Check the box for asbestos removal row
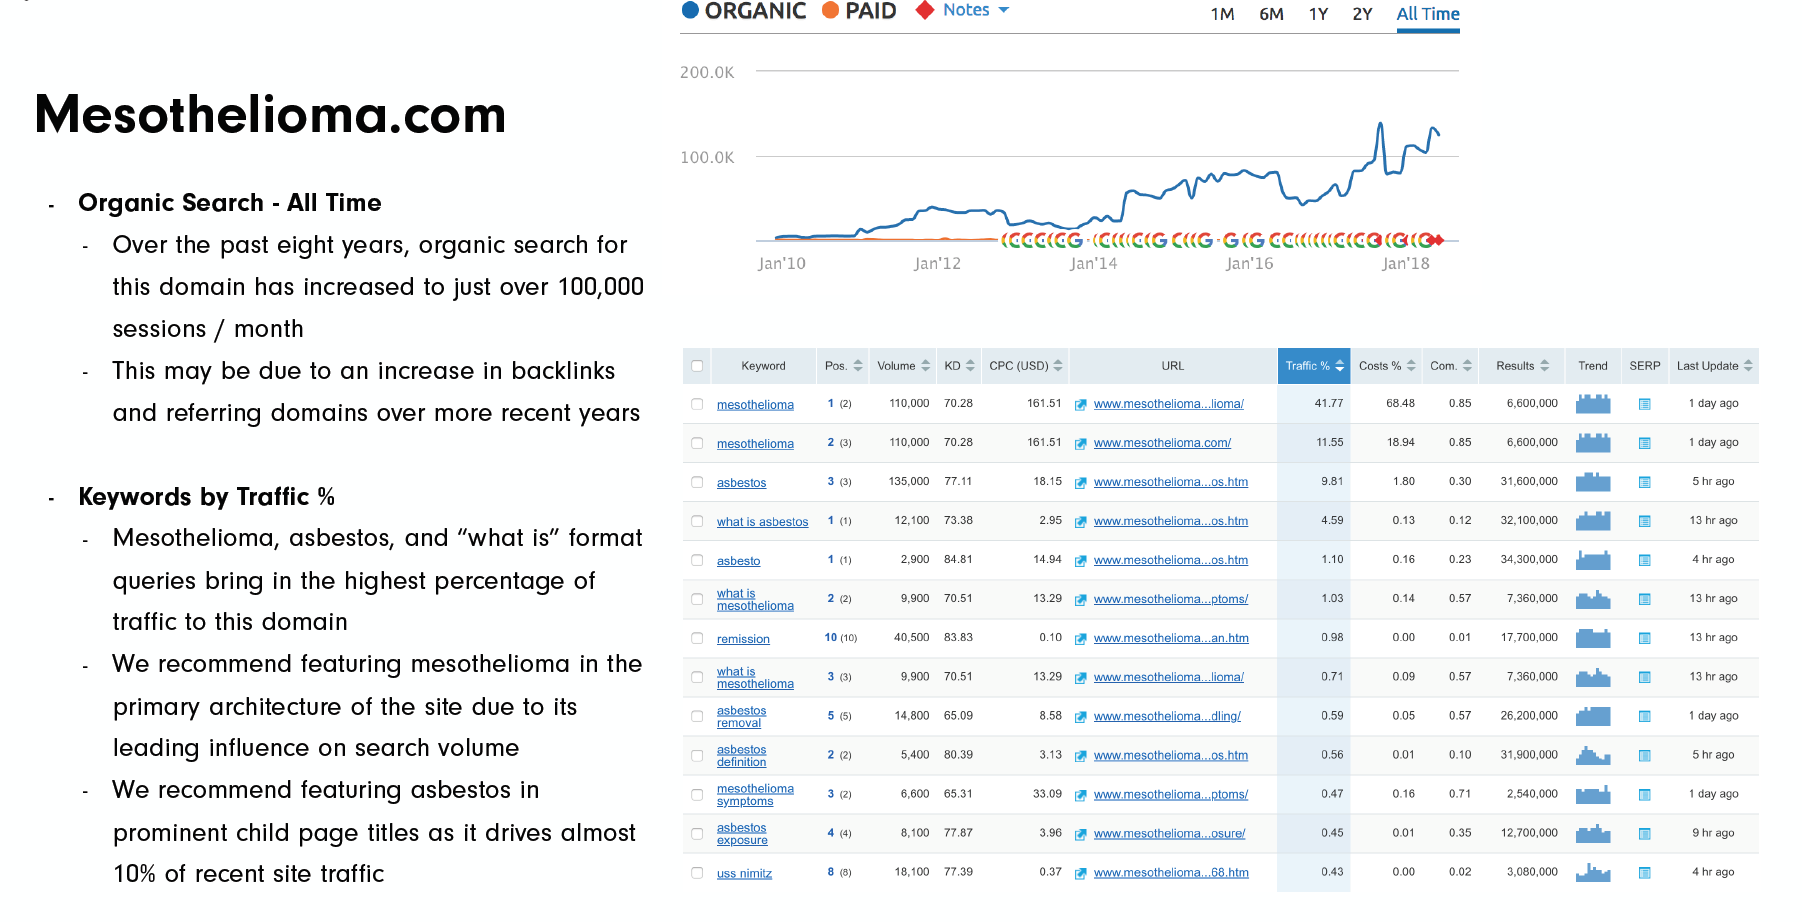Image resolution: width=1802 pixels, height=922 pixels. [x=697, y=716]
